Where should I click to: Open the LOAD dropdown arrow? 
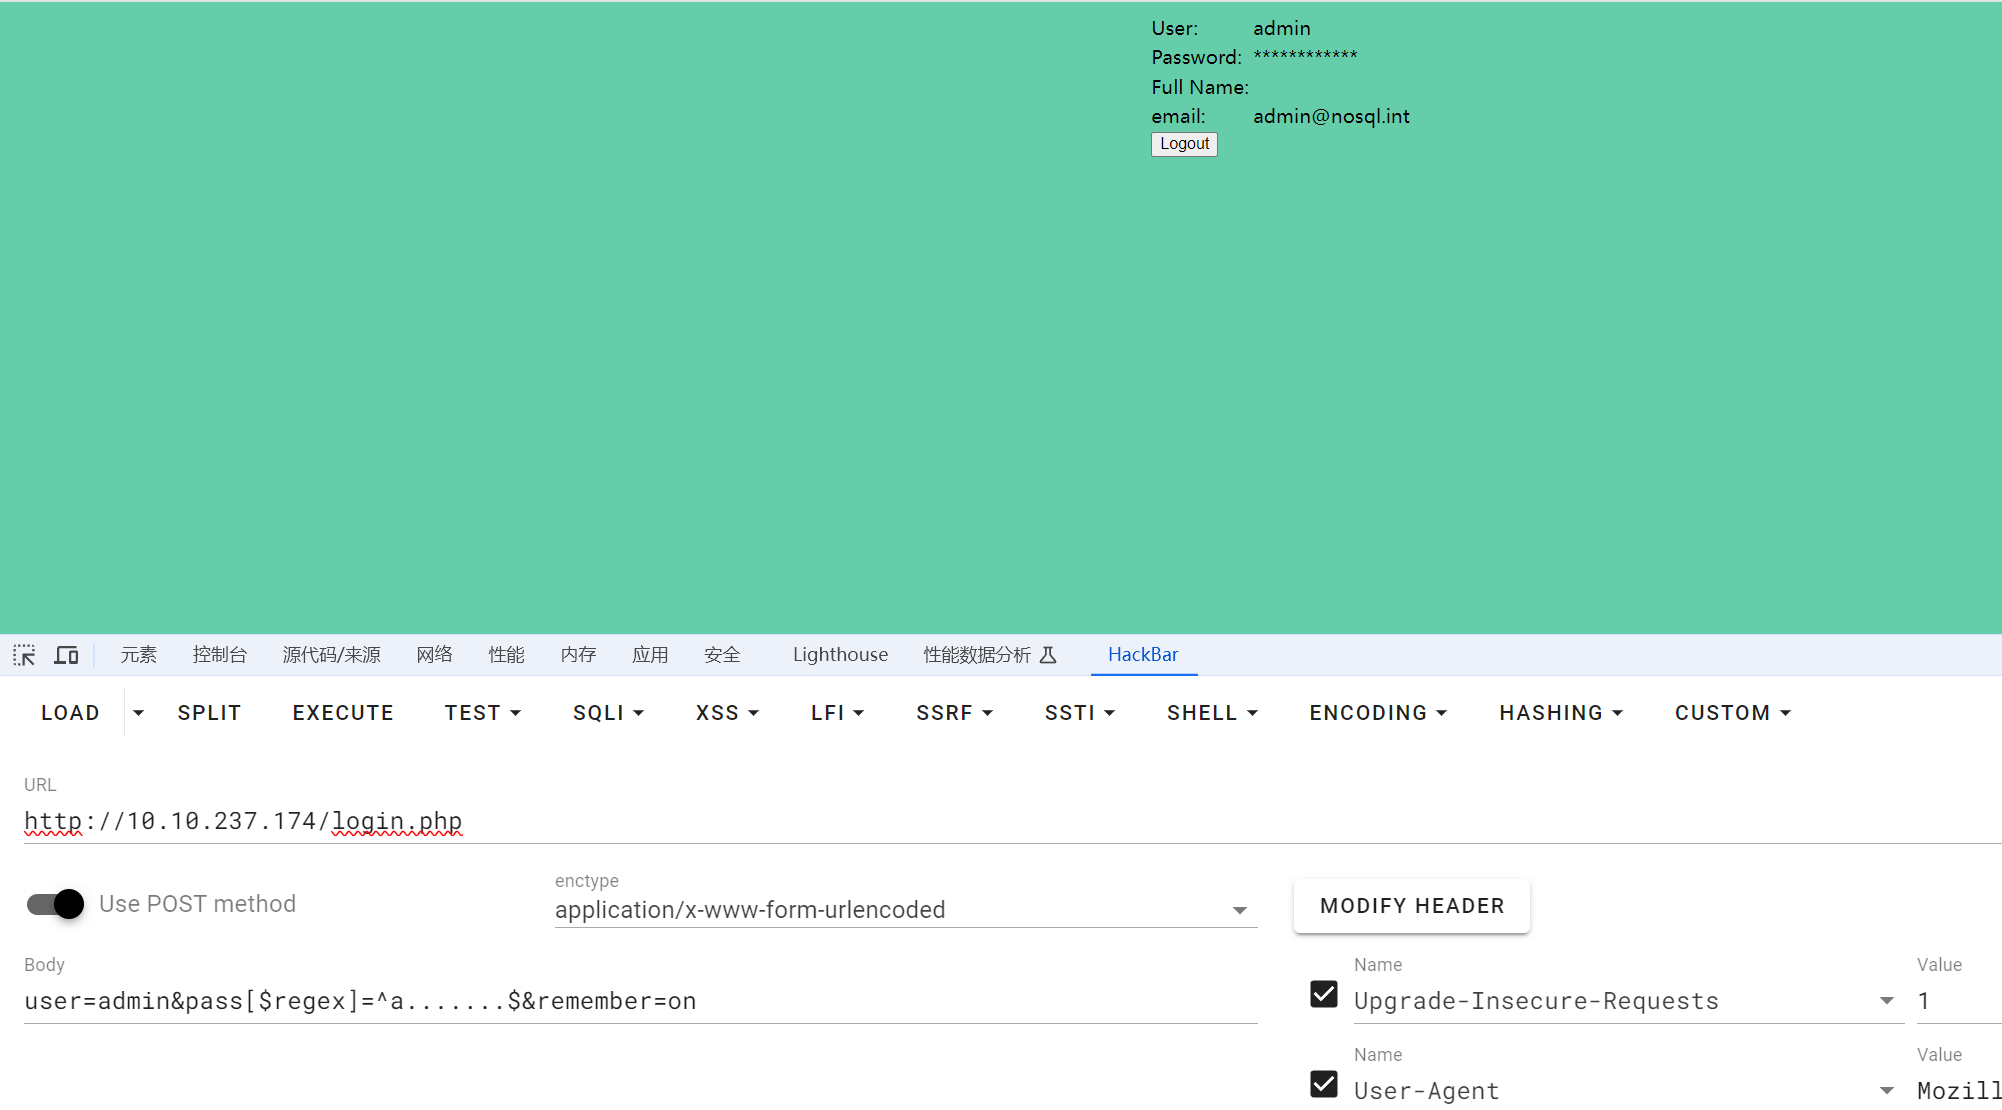click(138, 713)
